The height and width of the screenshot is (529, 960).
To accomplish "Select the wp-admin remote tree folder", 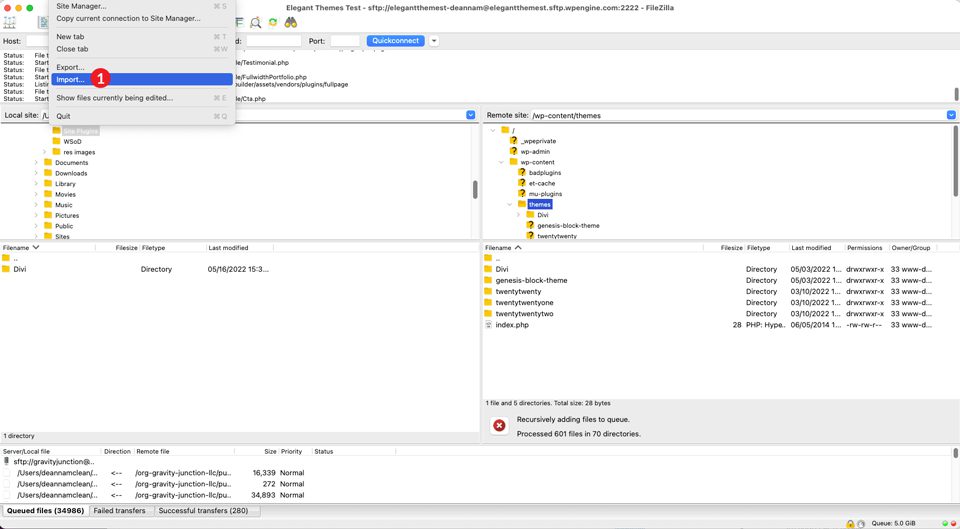I will pyautogui.click(x=535, y=152).
